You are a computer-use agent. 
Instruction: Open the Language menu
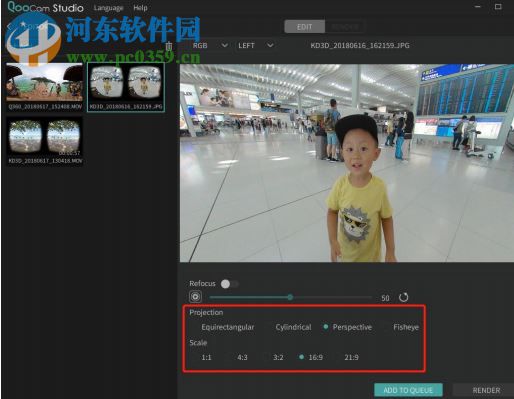pyautogui.click(x=108, y=8)
